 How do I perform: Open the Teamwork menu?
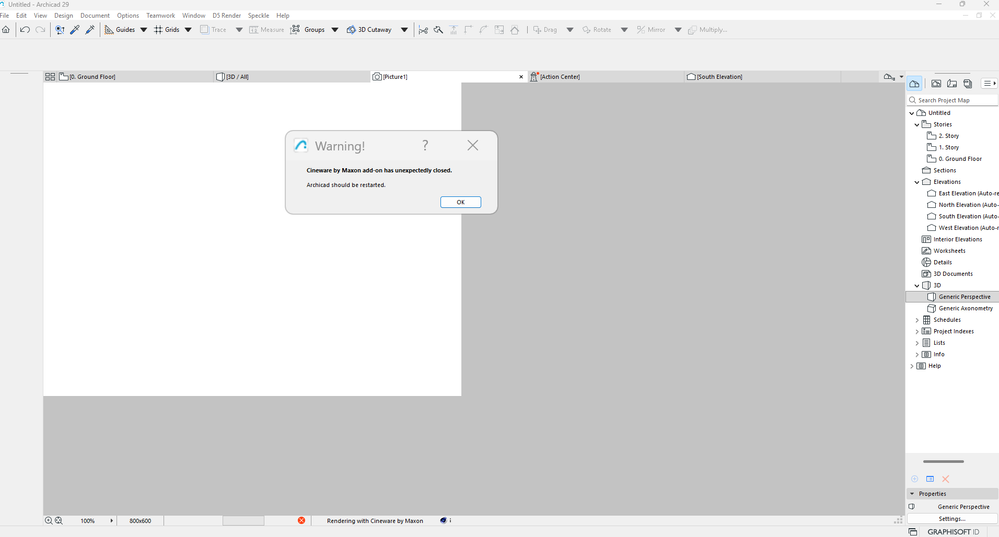(161, 15)
